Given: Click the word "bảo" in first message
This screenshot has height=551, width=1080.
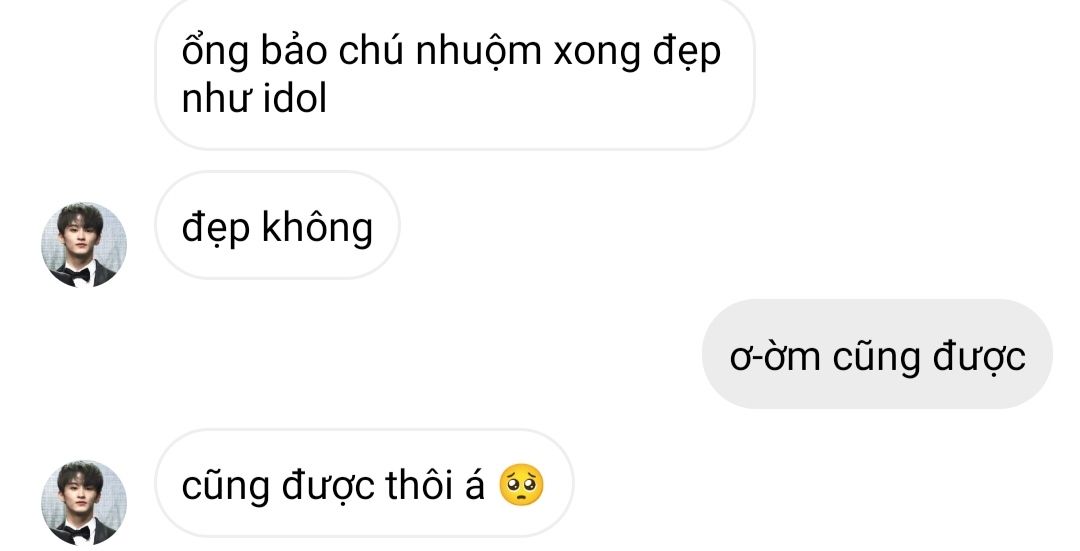Looking at the screenshot, I should click(293, 50).
